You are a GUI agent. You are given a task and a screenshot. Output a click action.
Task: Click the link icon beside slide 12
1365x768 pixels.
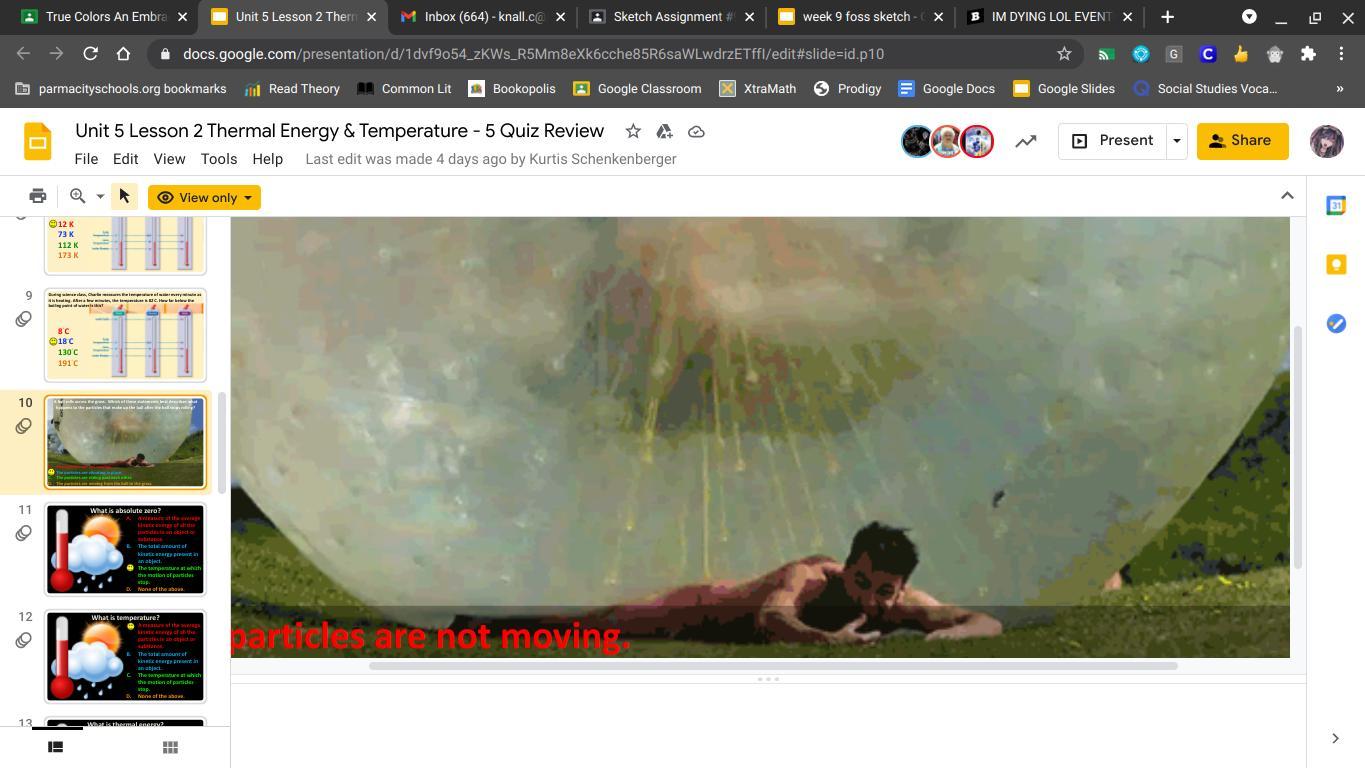coord(24,641)
